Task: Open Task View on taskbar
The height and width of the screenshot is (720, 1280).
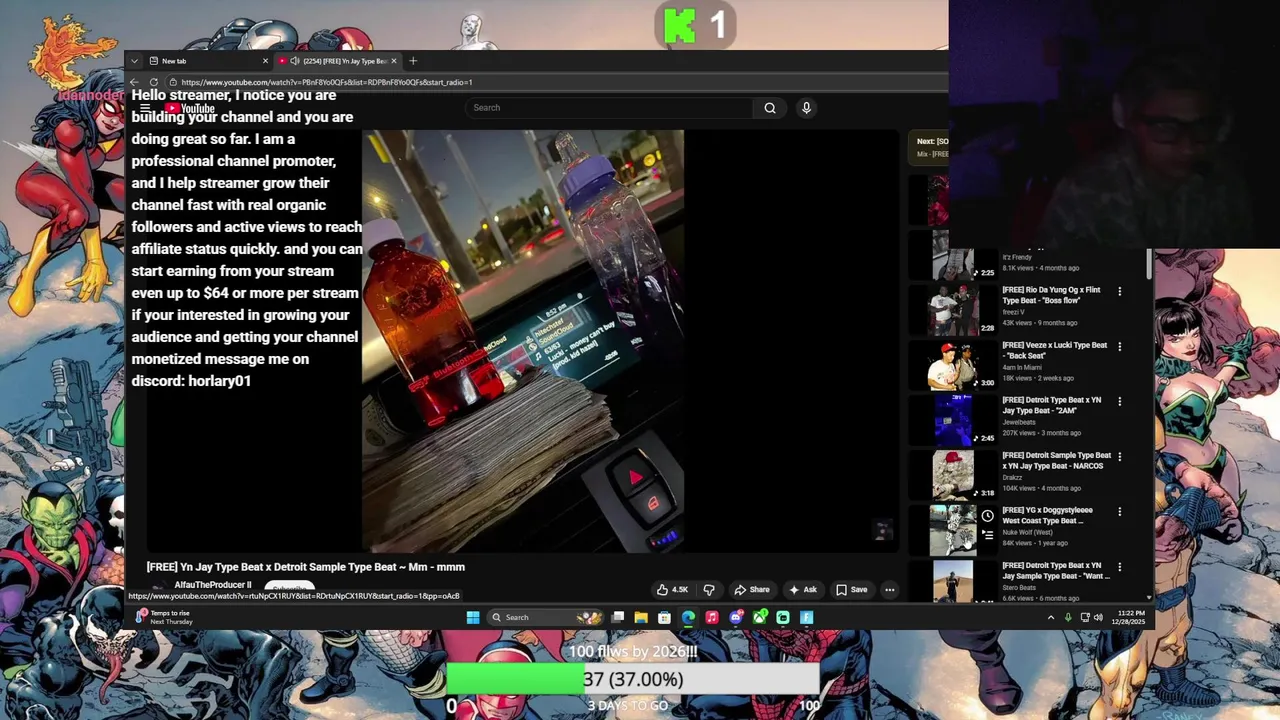Action: [618, 617]
